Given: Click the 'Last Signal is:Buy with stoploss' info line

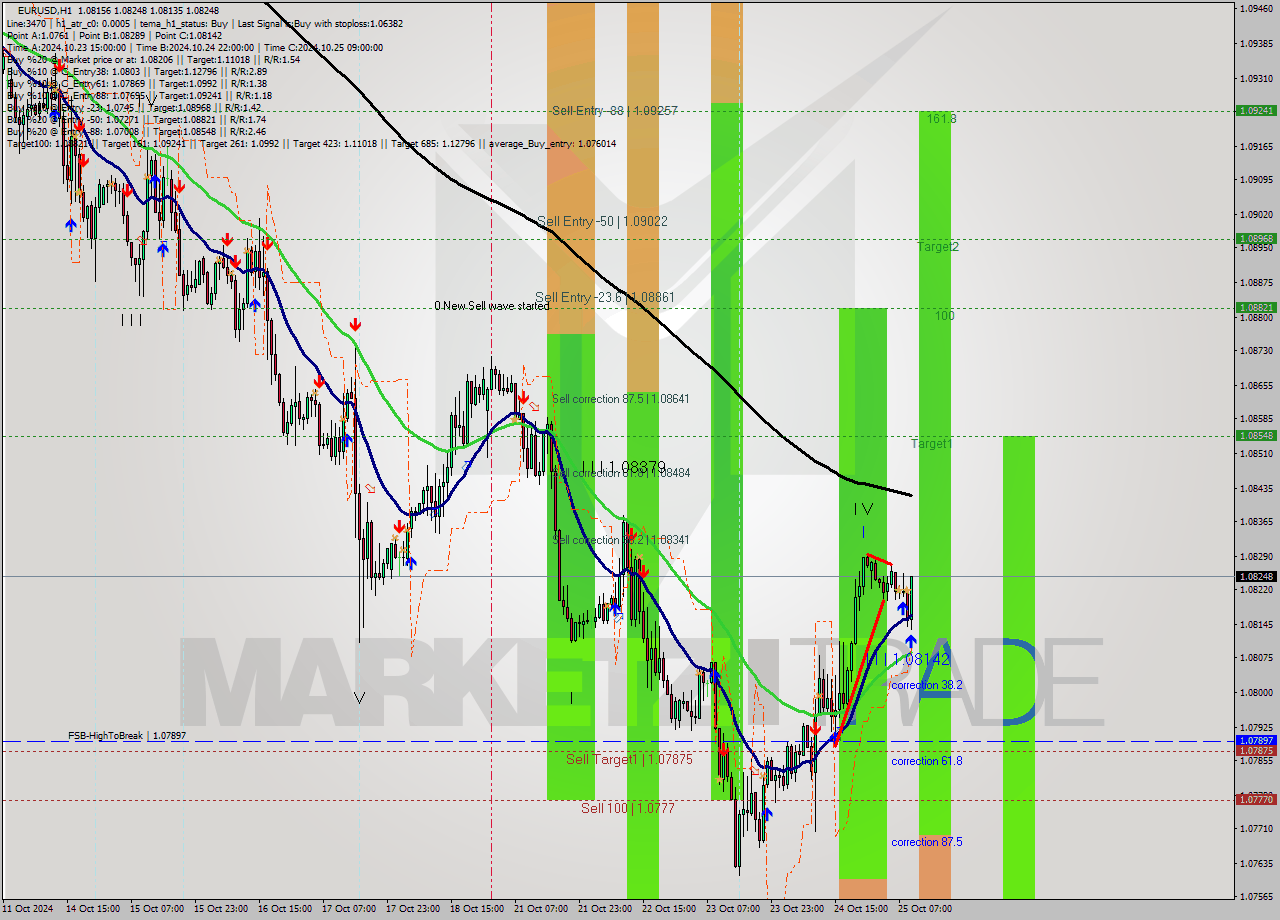Looking at the screenshot, I should [x=322, y=23].
